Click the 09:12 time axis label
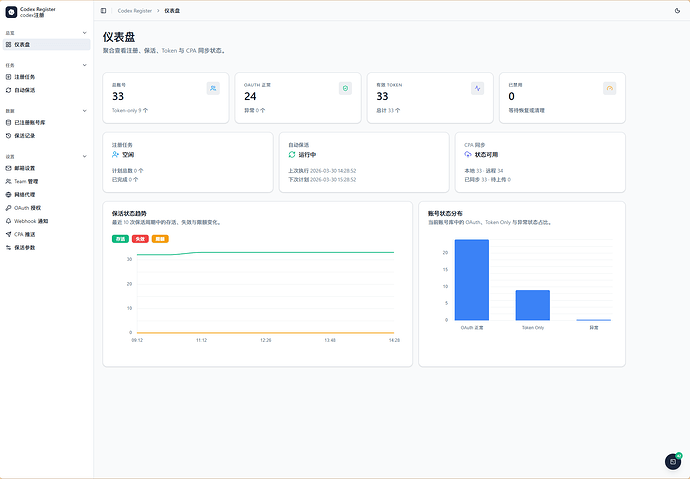This screenshot has width=690, height=479. [137, 340]
